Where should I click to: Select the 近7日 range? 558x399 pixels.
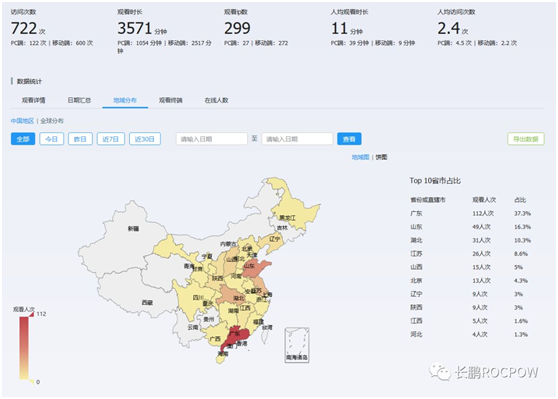coord(111,139)
